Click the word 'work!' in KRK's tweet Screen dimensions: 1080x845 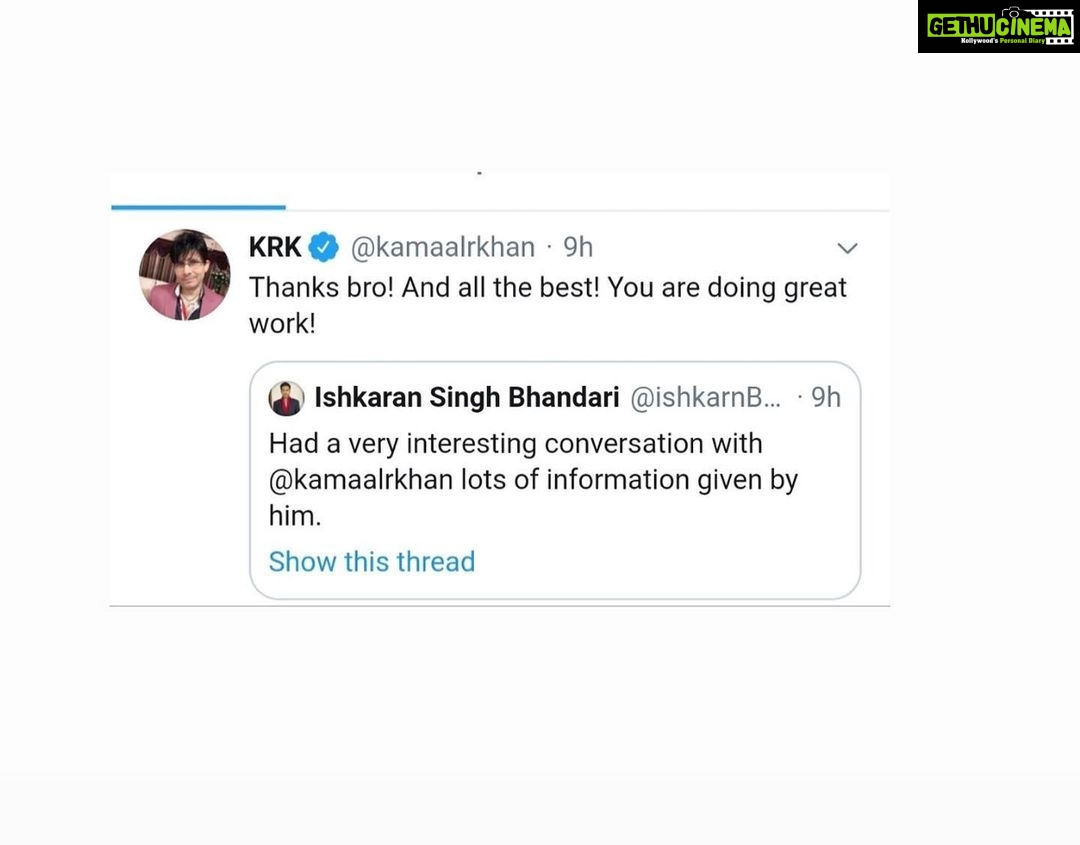(x=282, y=324)
